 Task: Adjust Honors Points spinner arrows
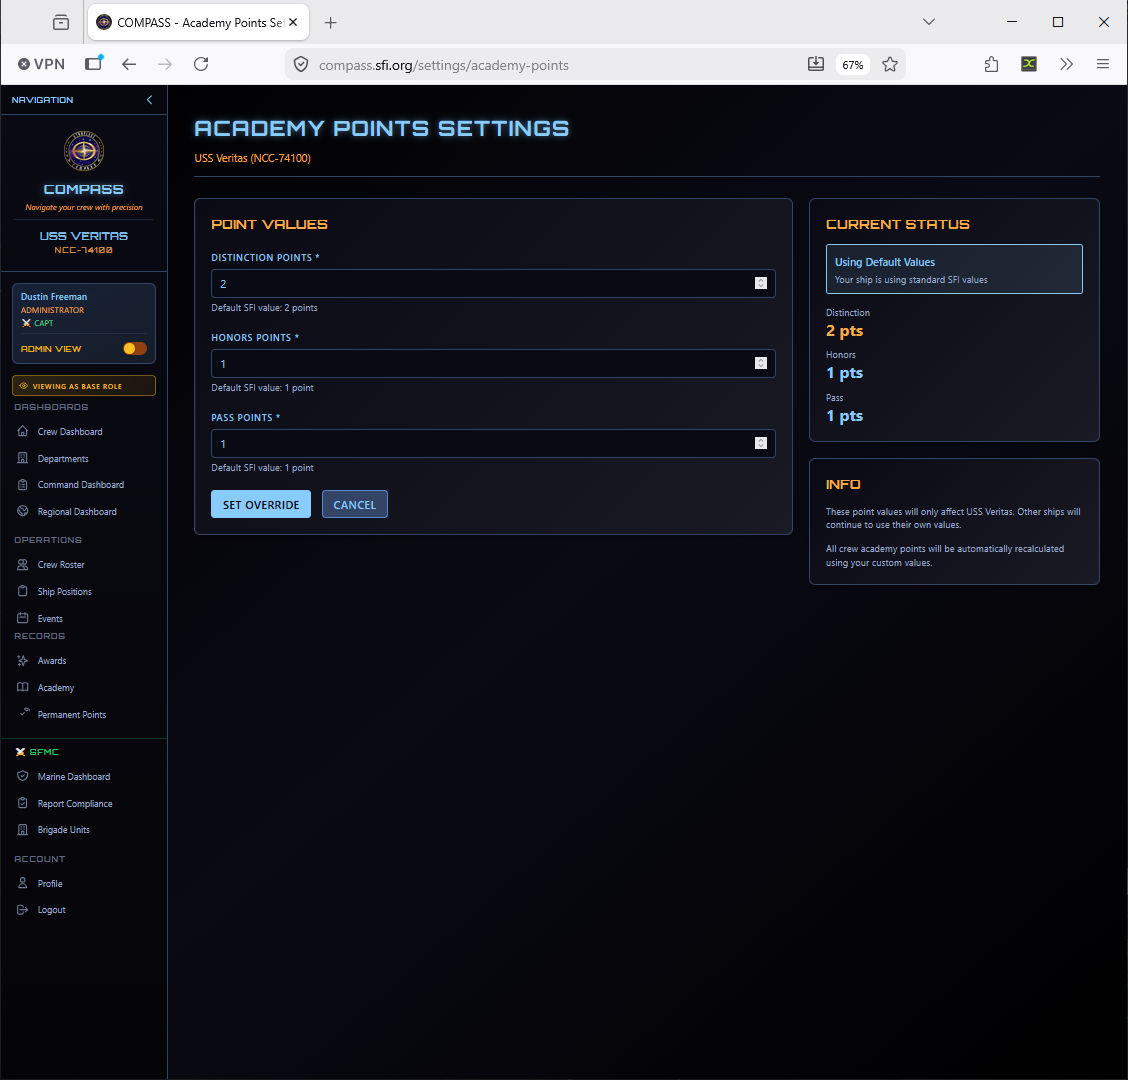760,363
